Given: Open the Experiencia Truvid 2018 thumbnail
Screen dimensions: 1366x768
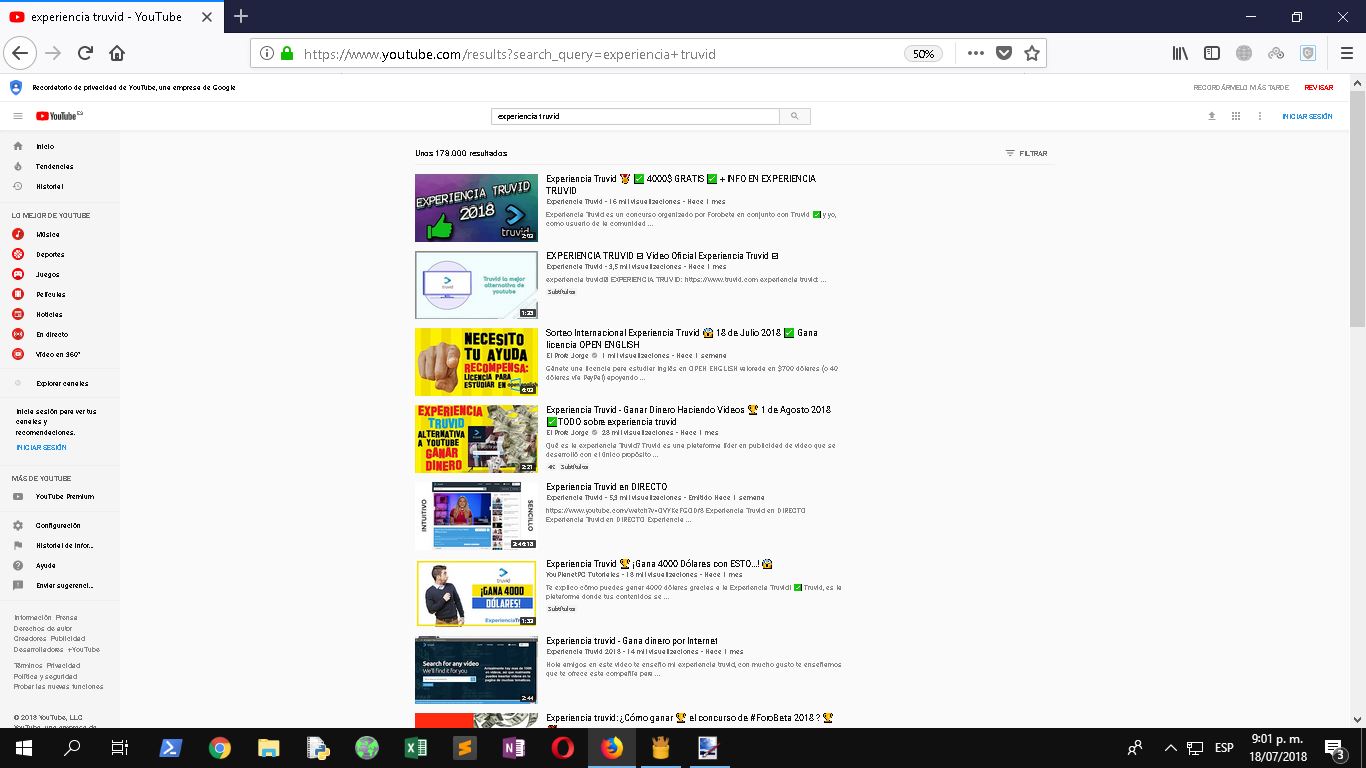Looking at the screenshot, I should pyautogui.click(x=476, y=208).
